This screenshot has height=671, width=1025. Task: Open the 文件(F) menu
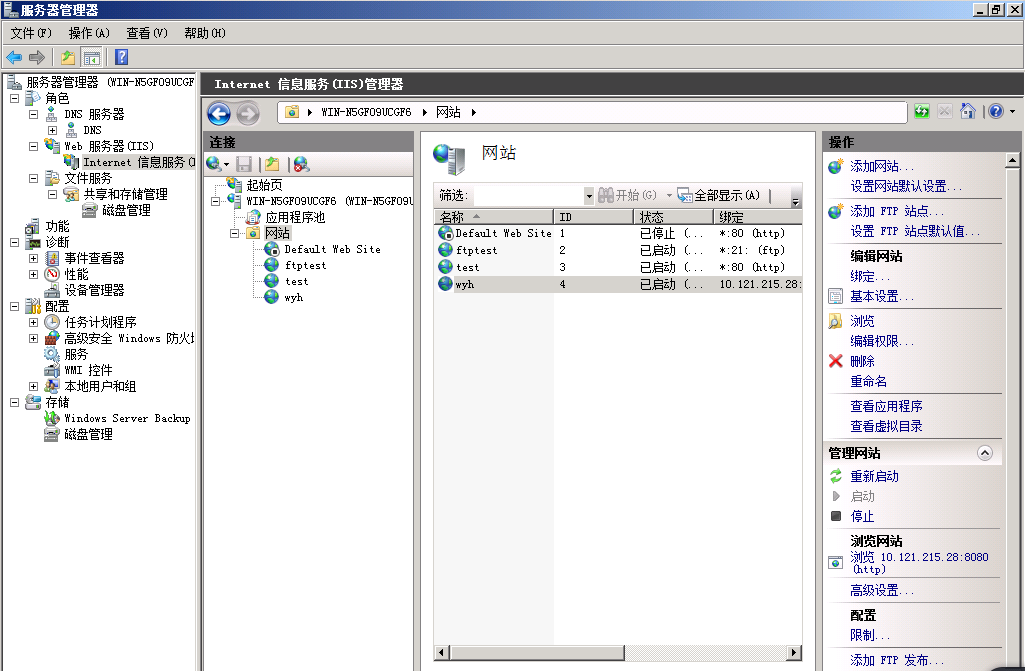31,33
